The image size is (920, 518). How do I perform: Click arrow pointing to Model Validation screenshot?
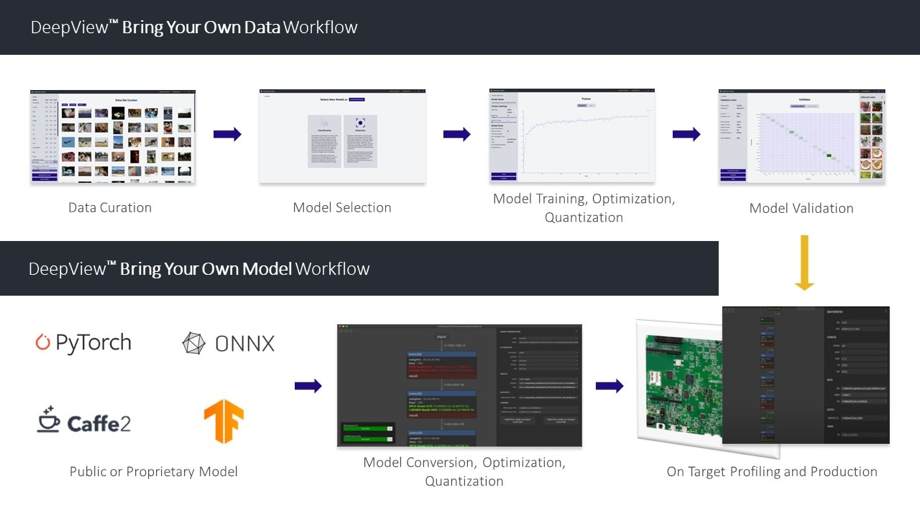click(686, 134)
